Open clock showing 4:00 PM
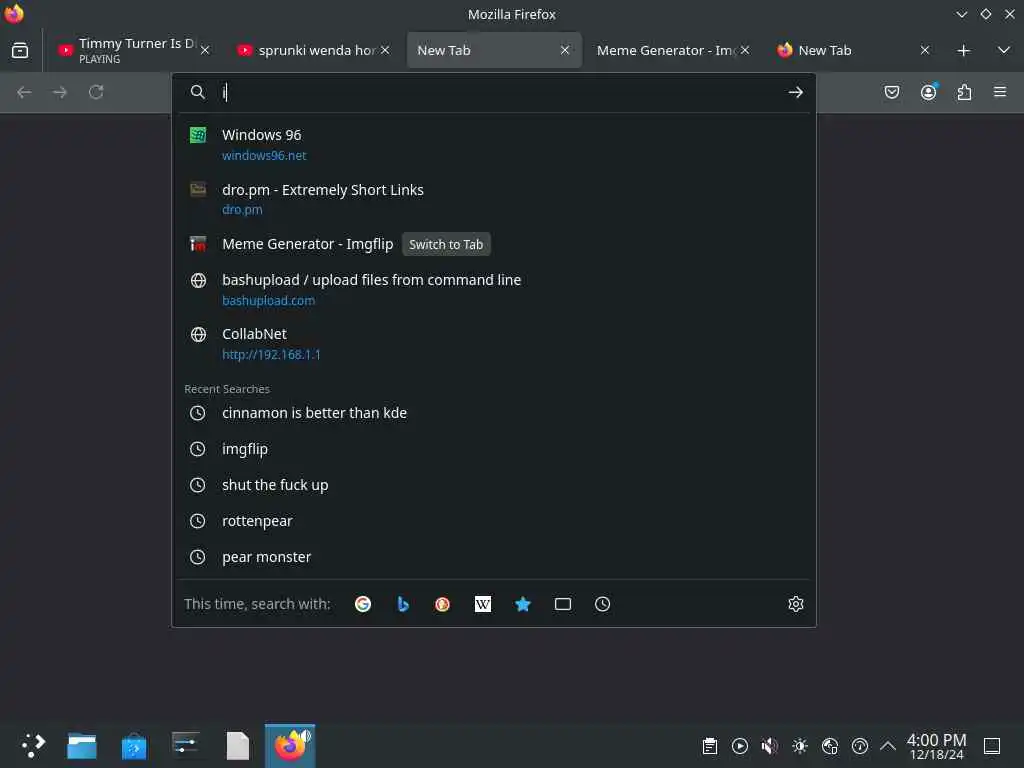The width and height of the screenshot is (1024, 768). pos(936,746)
